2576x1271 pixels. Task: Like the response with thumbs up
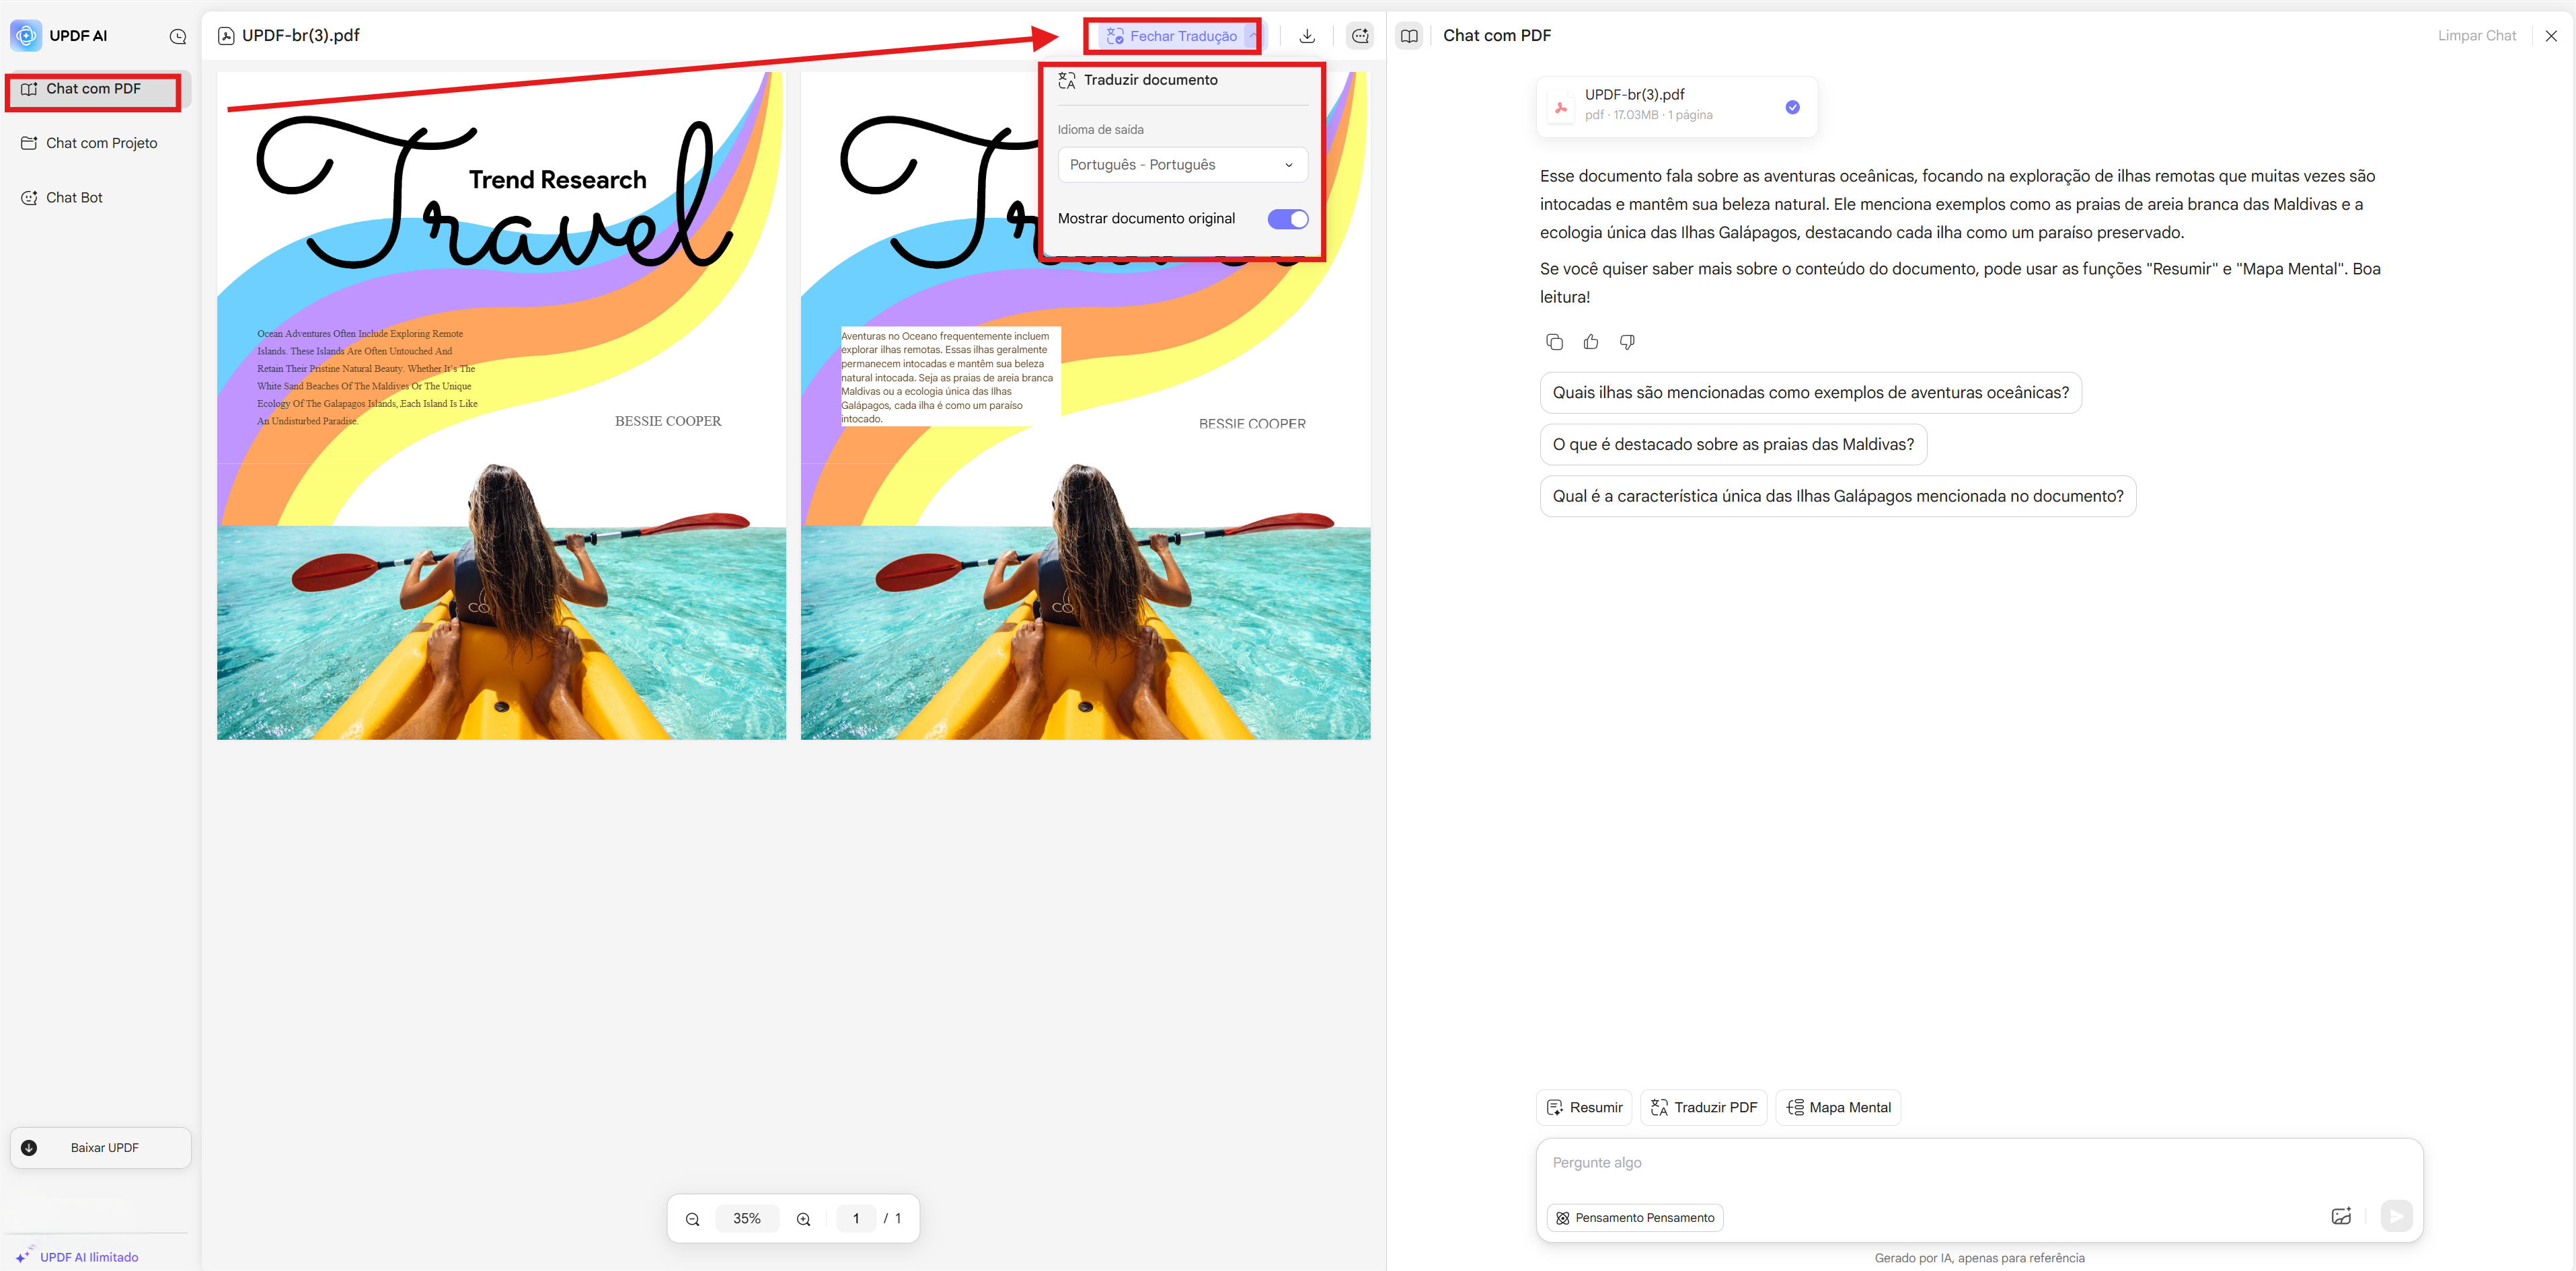(x=1591, y=342)
